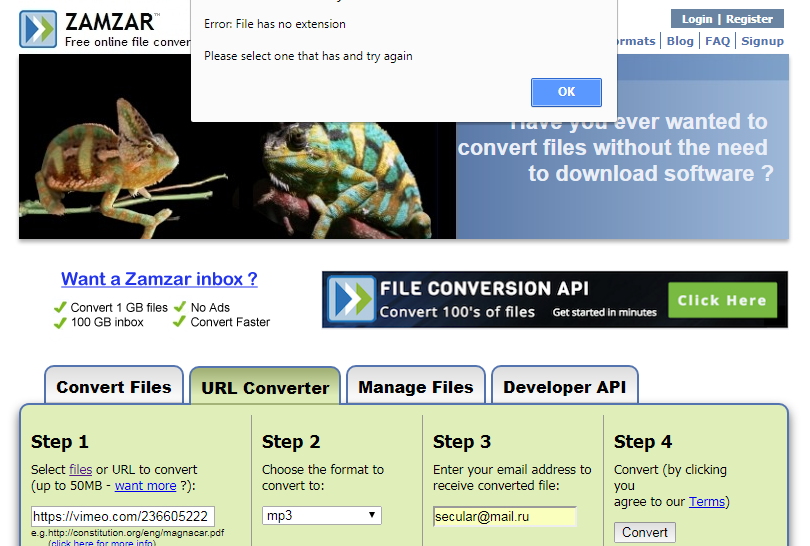Viewport: 810px width, 546px height.
Task: Click the 'Convert Faster' text
Action: tap(230, 322)
